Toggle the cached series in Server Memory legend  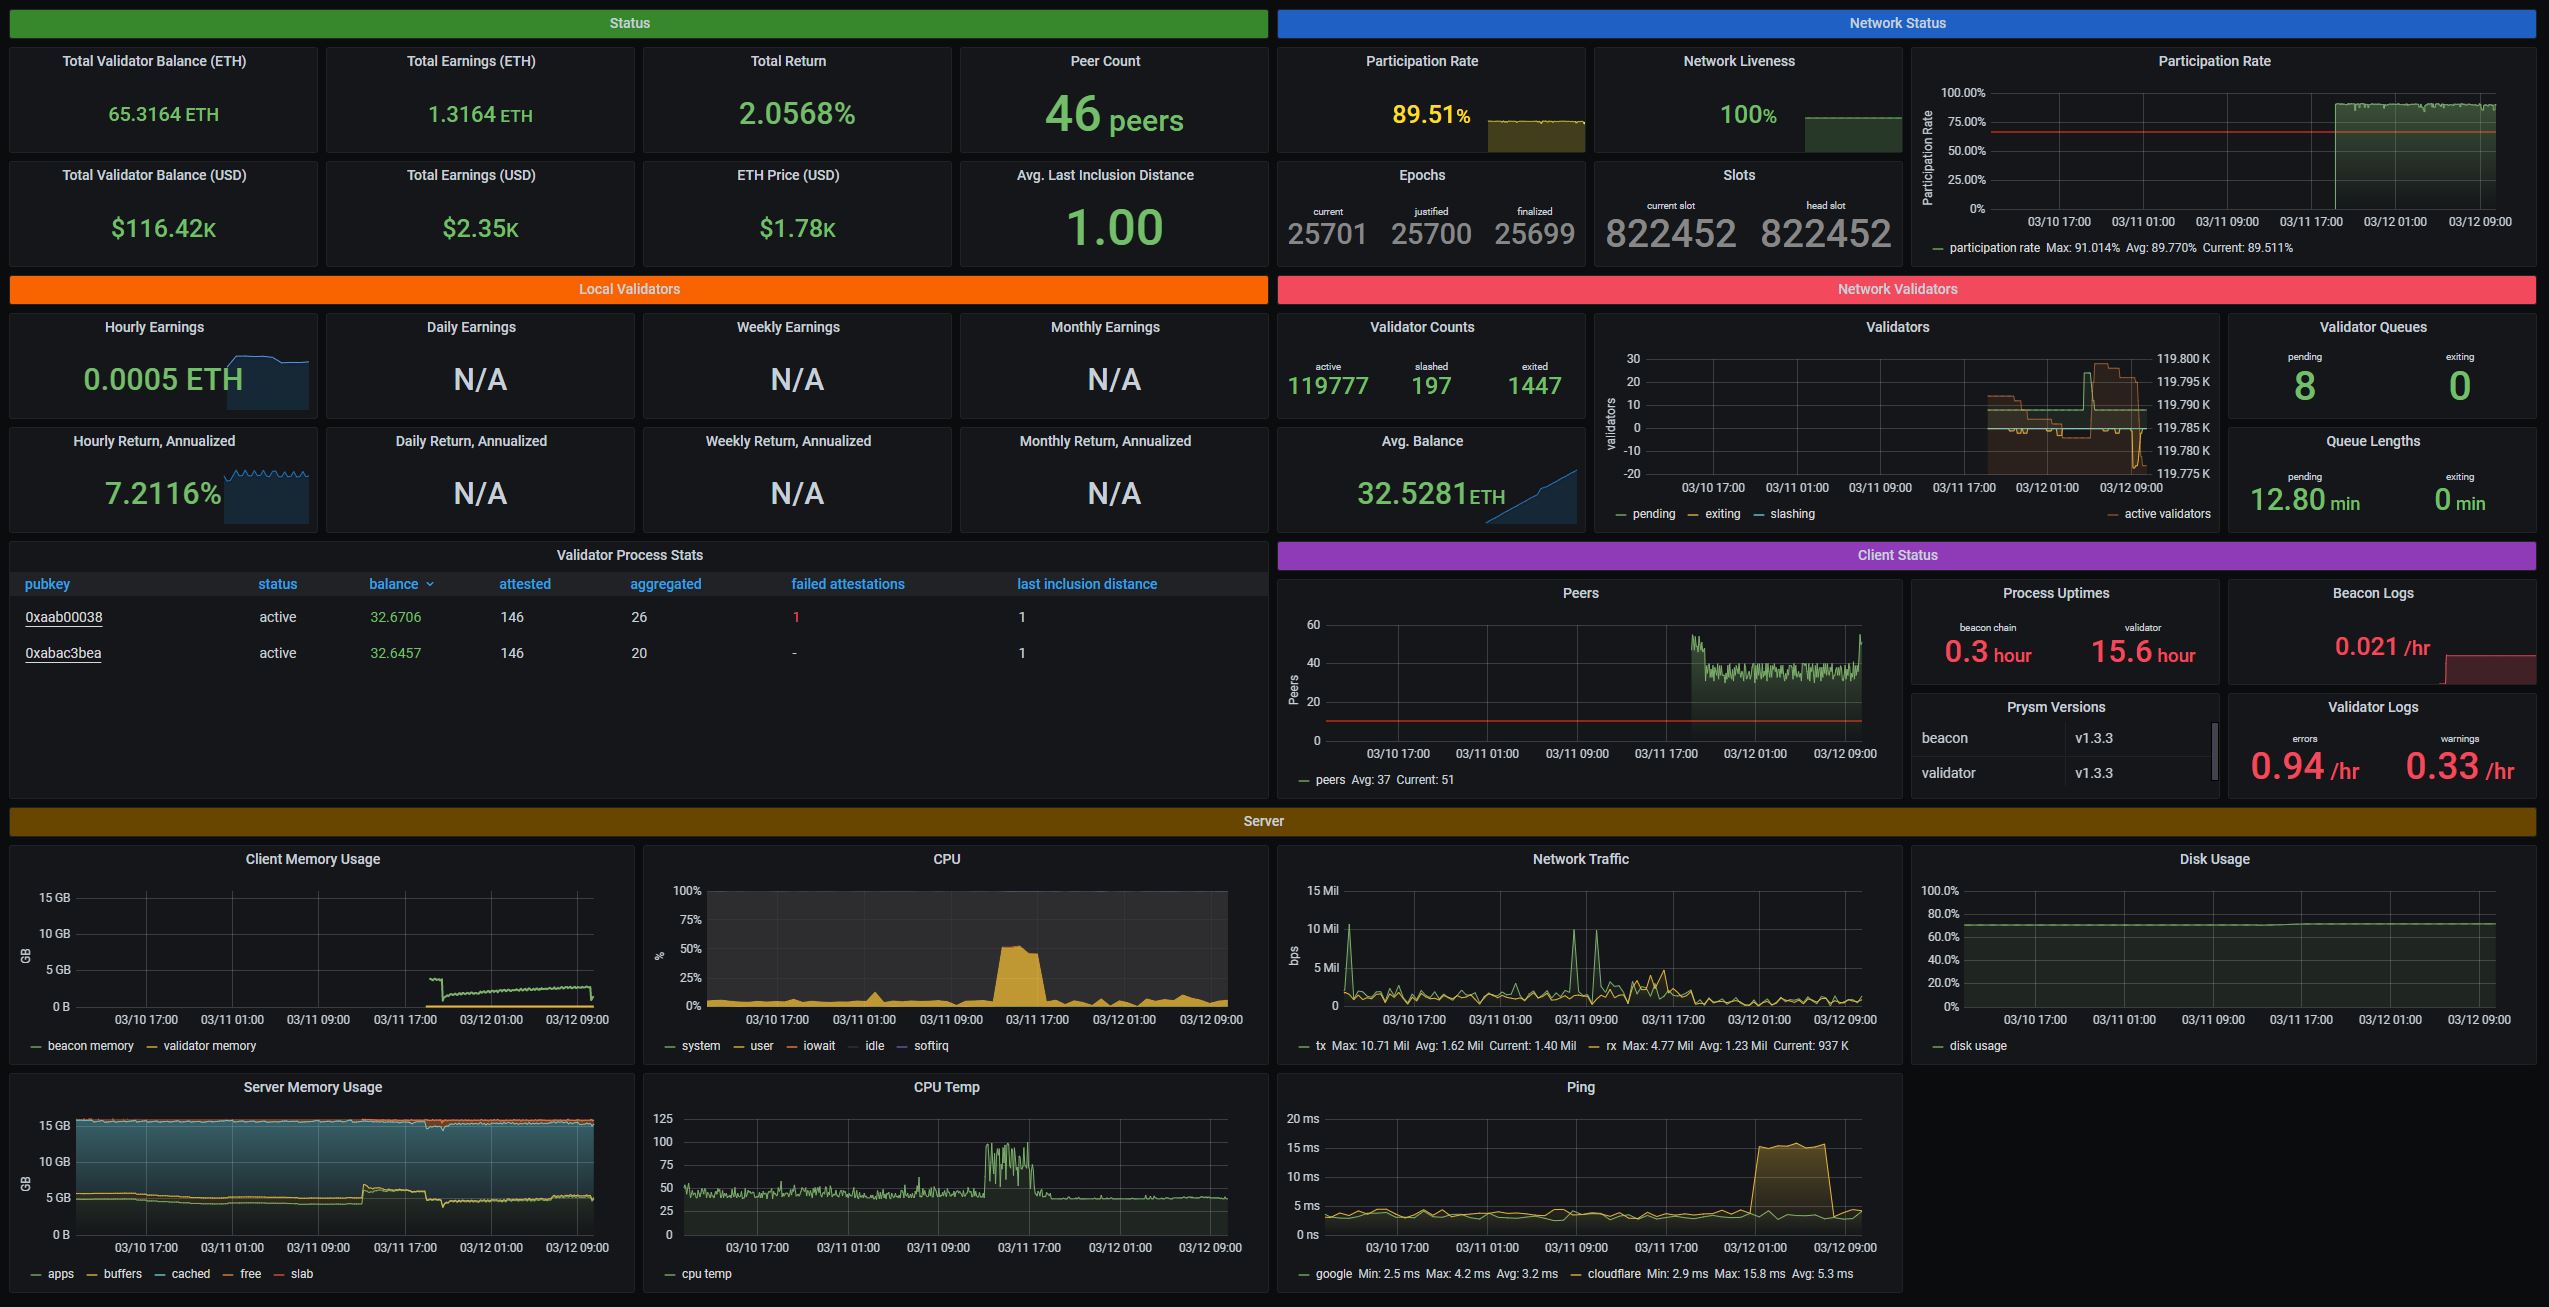point(190,1274)
